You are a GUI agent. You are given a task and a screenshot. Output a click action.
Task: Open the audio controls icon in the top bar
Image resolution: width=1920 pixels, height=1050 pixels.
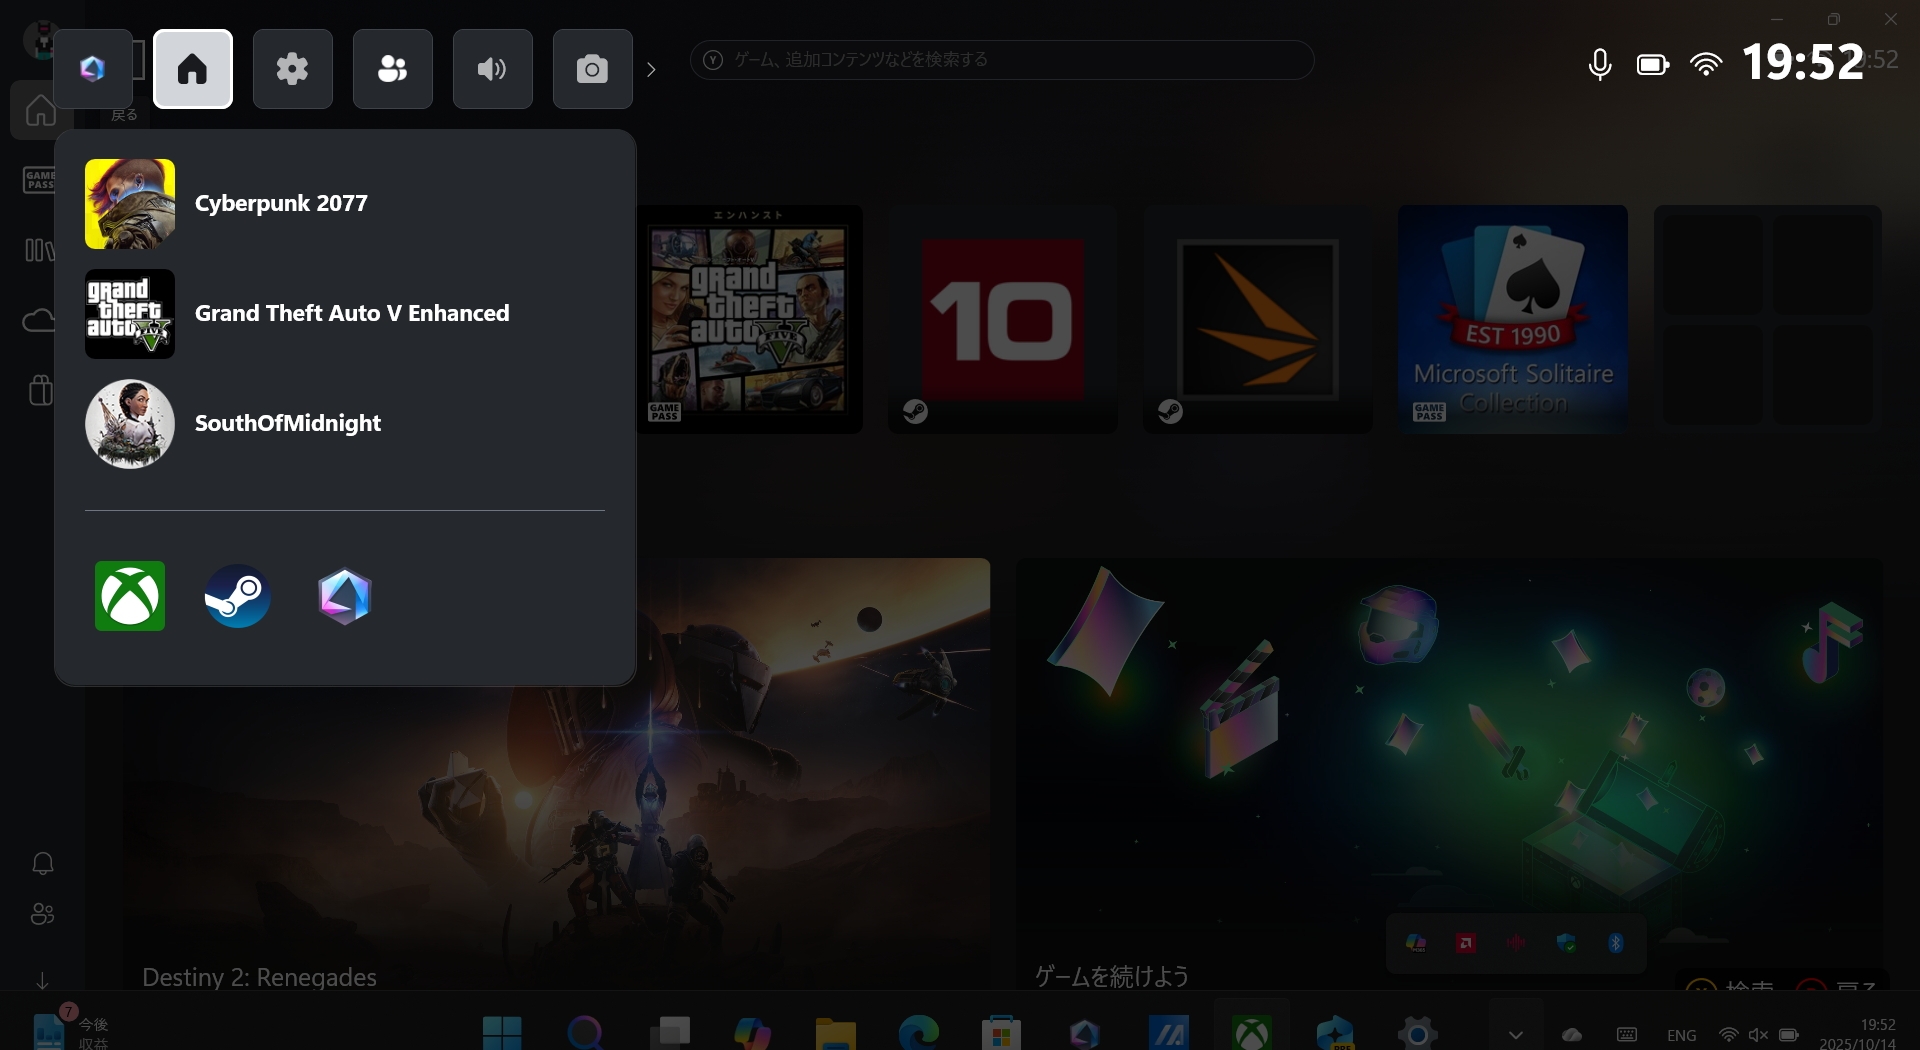[491, 68]
